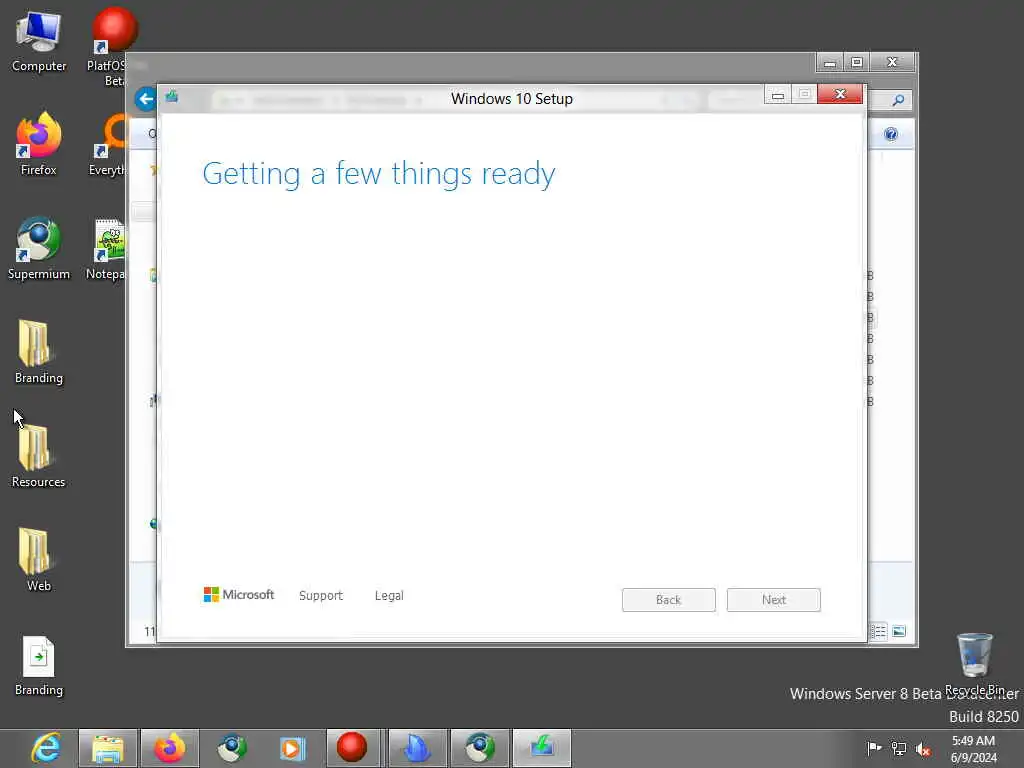Screen dimensions: 1024x768
Task: Launch the Supermium desktop shortcut
Action: 39,249
